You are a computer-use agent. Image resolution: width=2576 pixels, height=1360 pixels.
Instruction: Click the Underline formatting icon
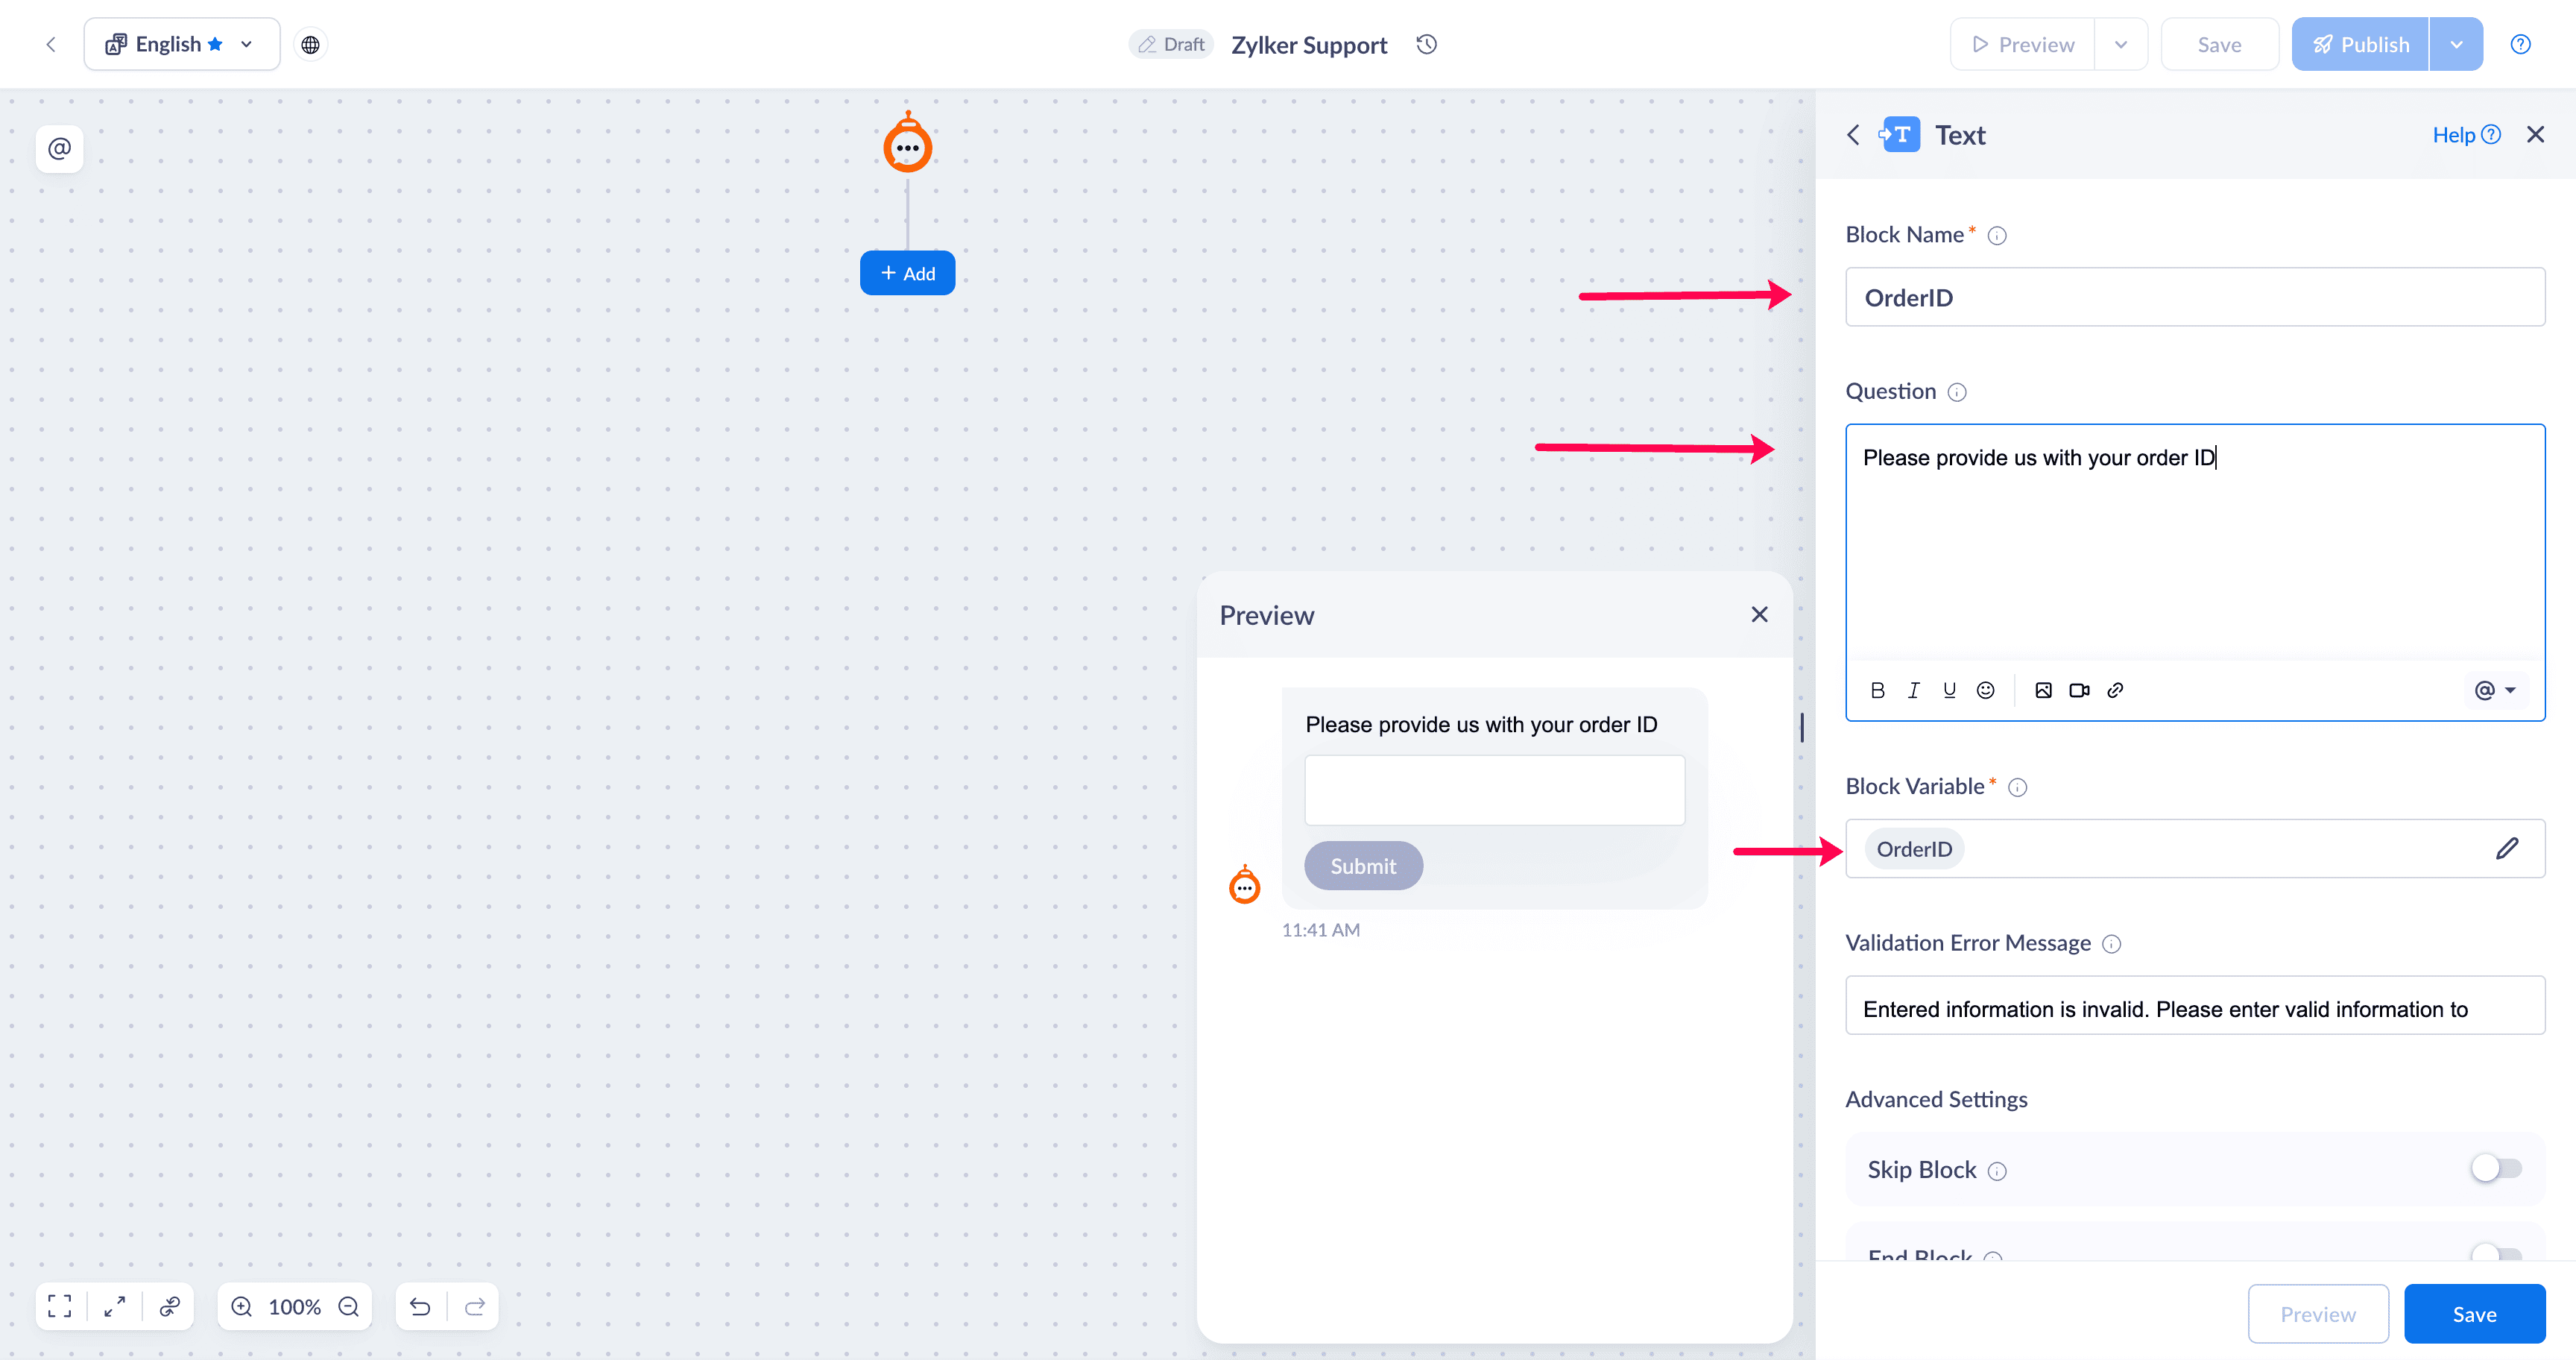[1949, 690]
